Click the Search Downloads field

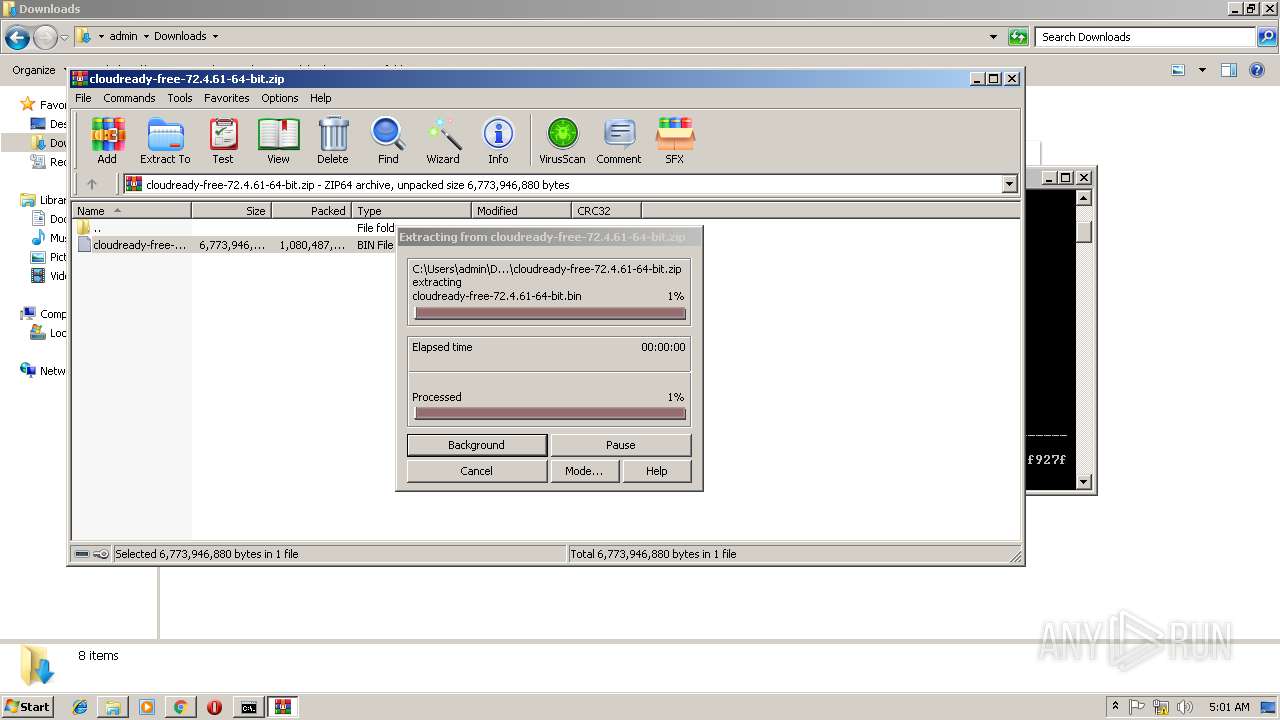tap(1146, 37)
